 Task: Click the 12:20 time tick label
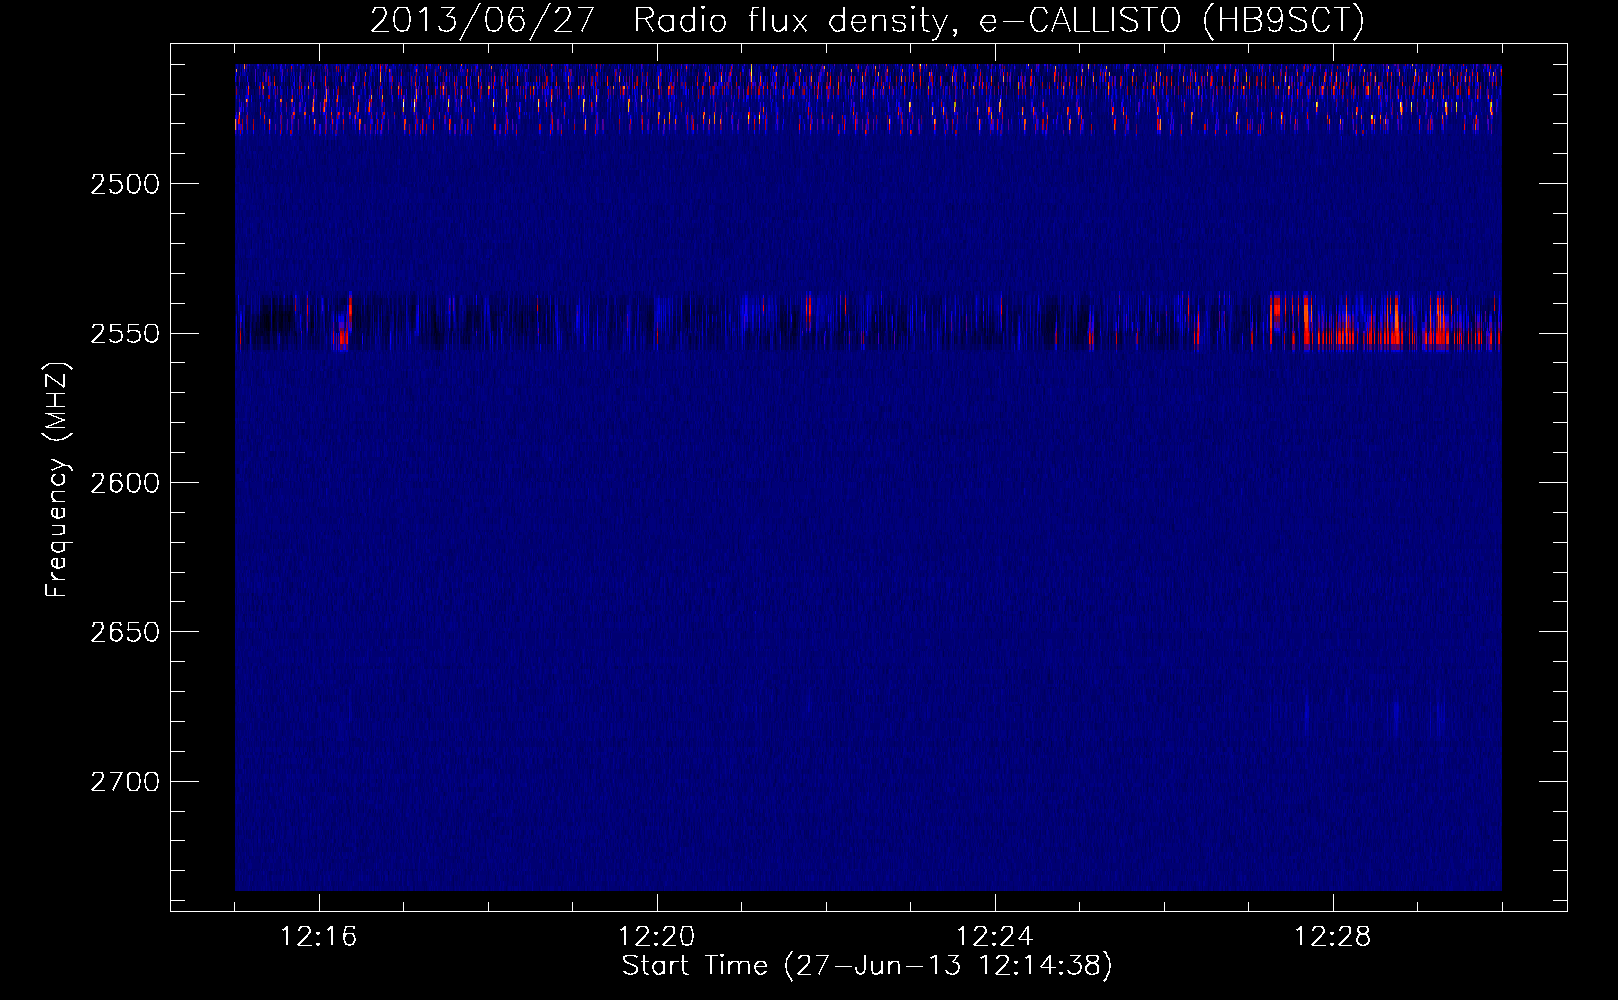(657, 937)
